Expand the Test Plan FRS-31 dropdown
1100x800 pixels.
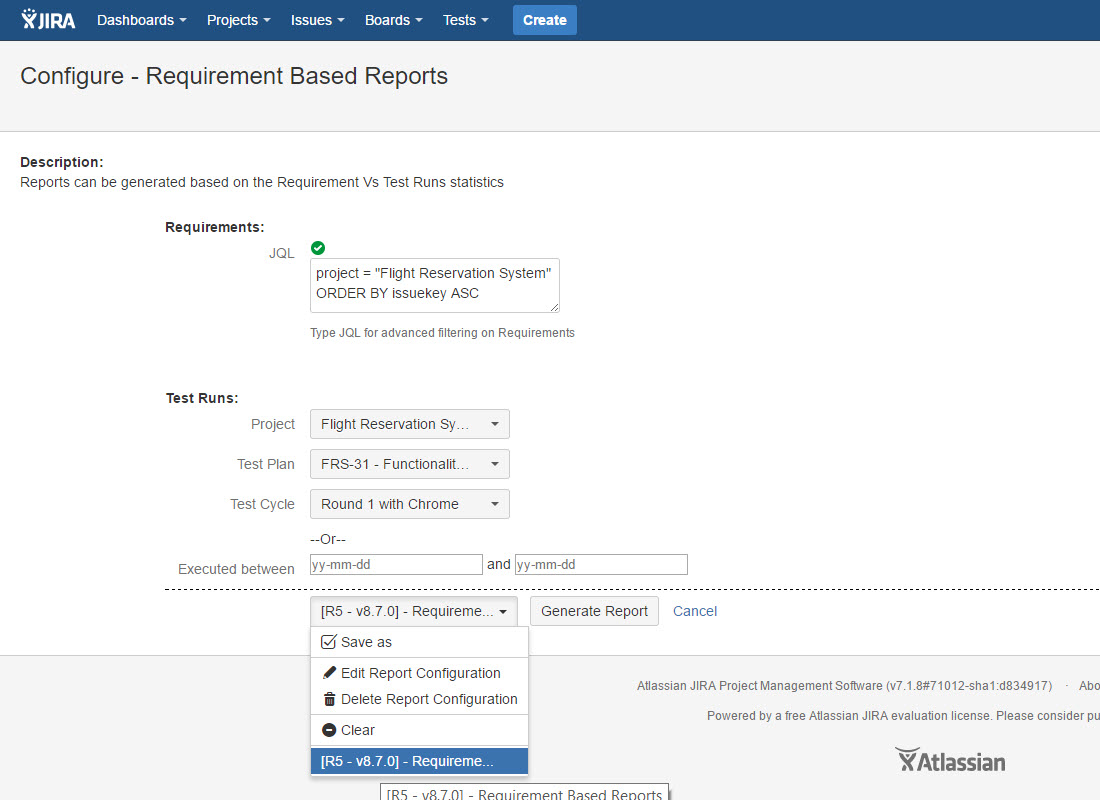pos(409,464)
